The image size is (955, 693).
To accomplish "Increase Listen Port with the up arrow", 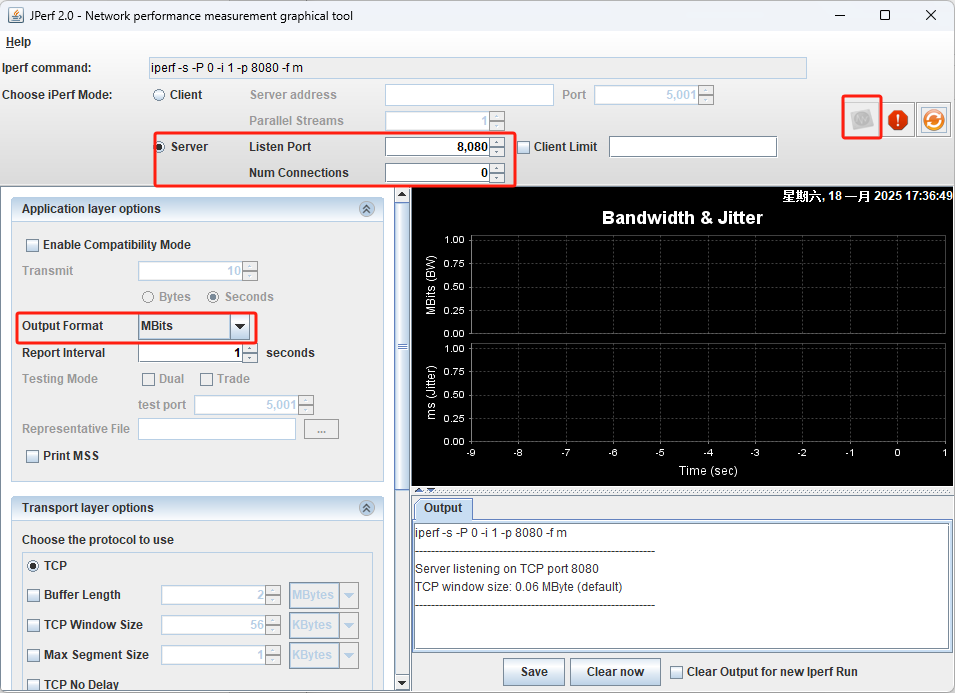I will pos(497,142).
